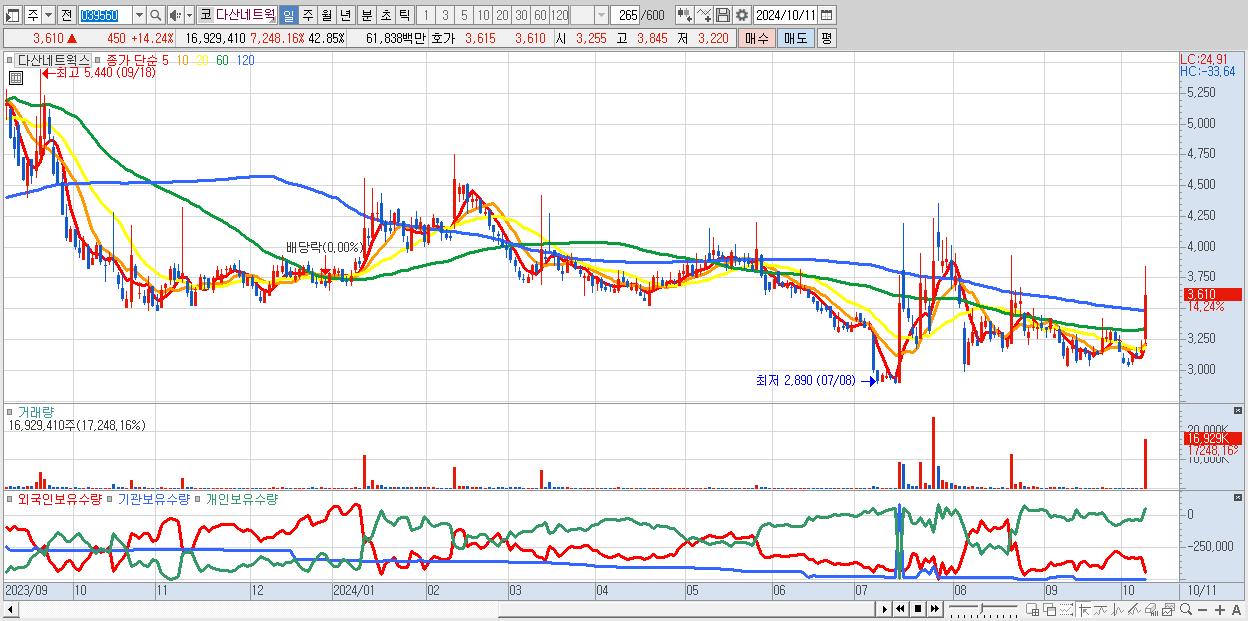Click the 매도 sell button

pyautogui.click(x=795, y=38)
